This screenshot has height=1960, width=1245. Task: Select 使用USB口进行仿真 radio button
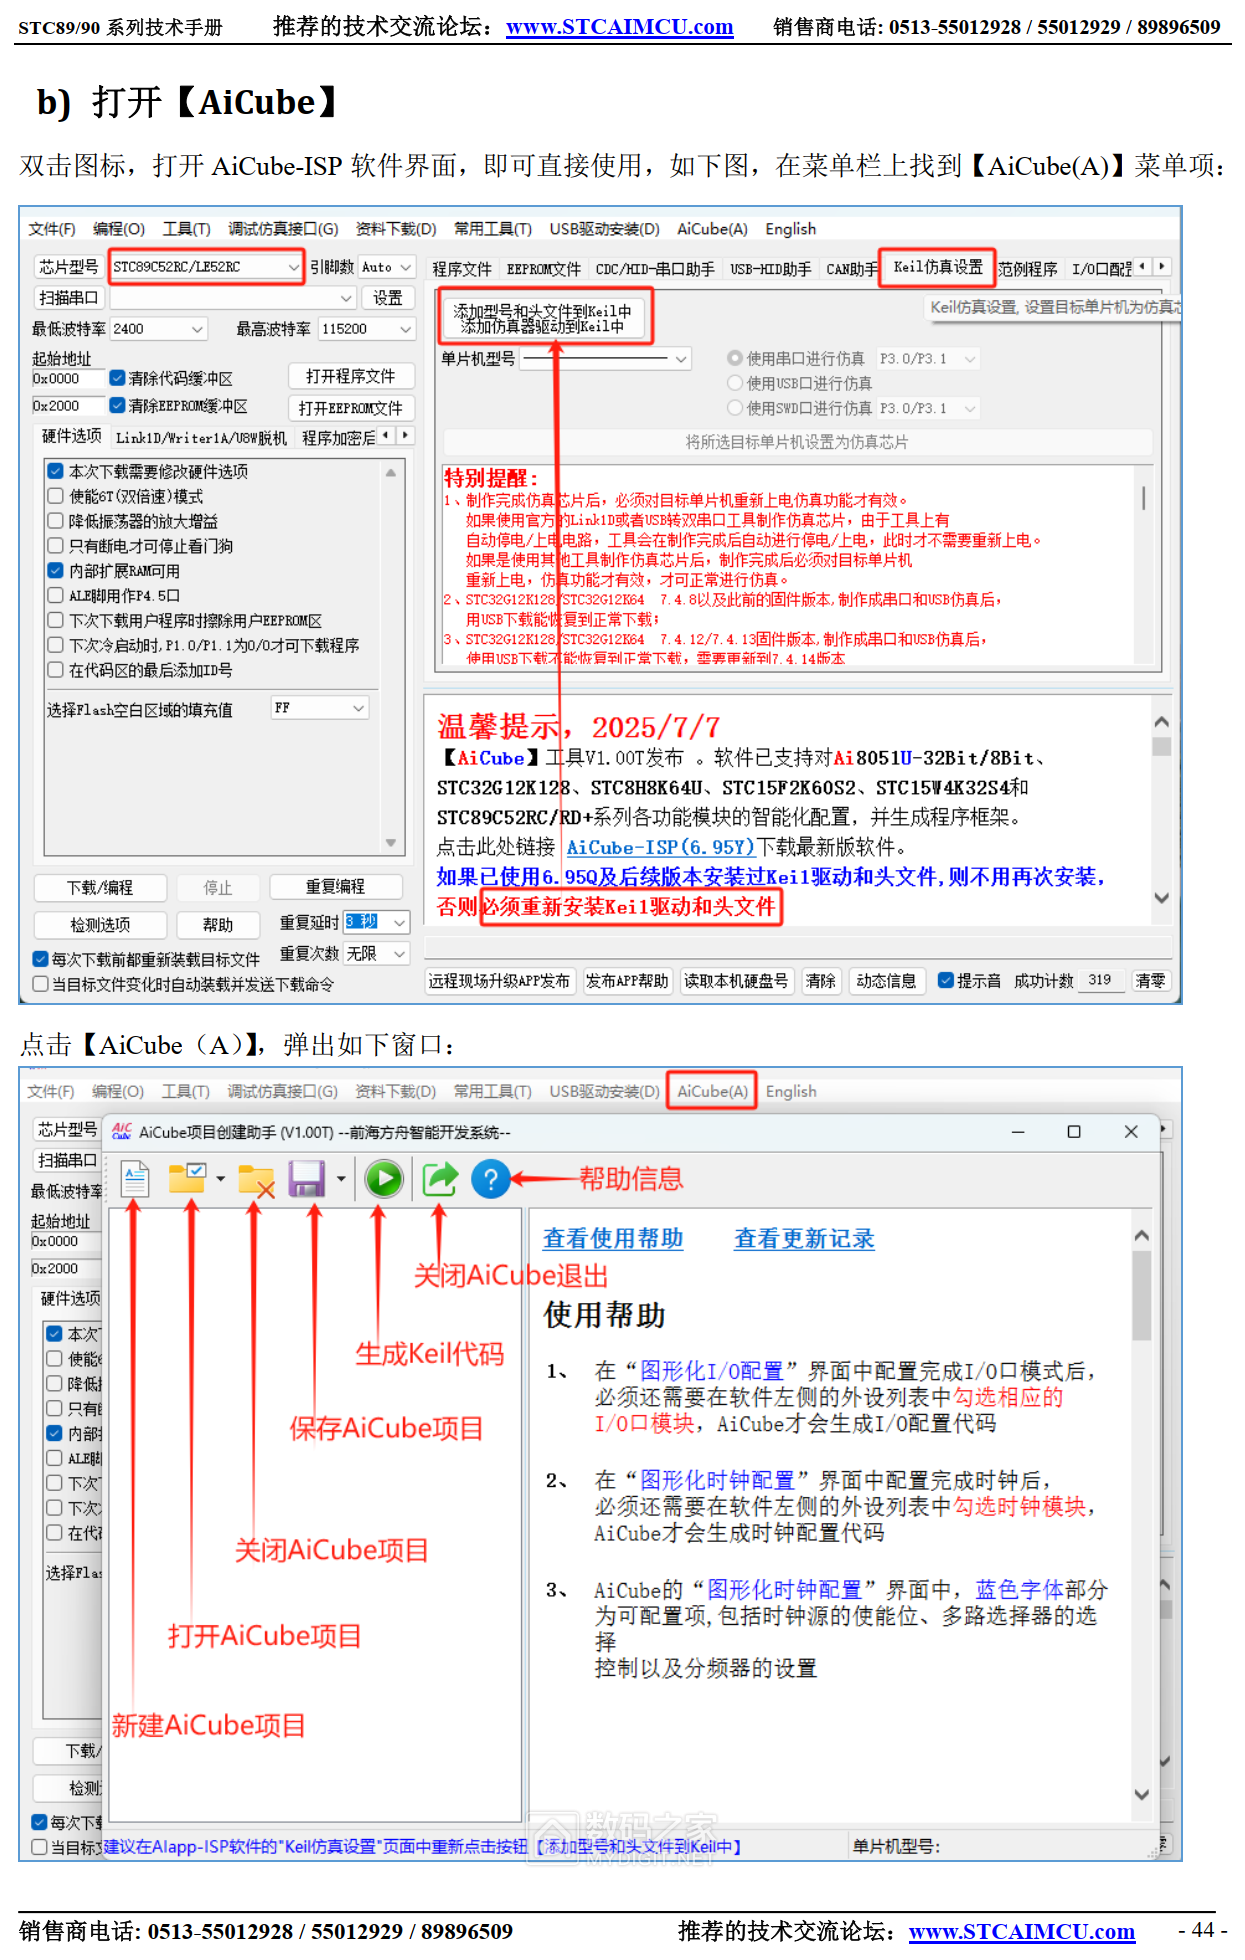[735, 383]
